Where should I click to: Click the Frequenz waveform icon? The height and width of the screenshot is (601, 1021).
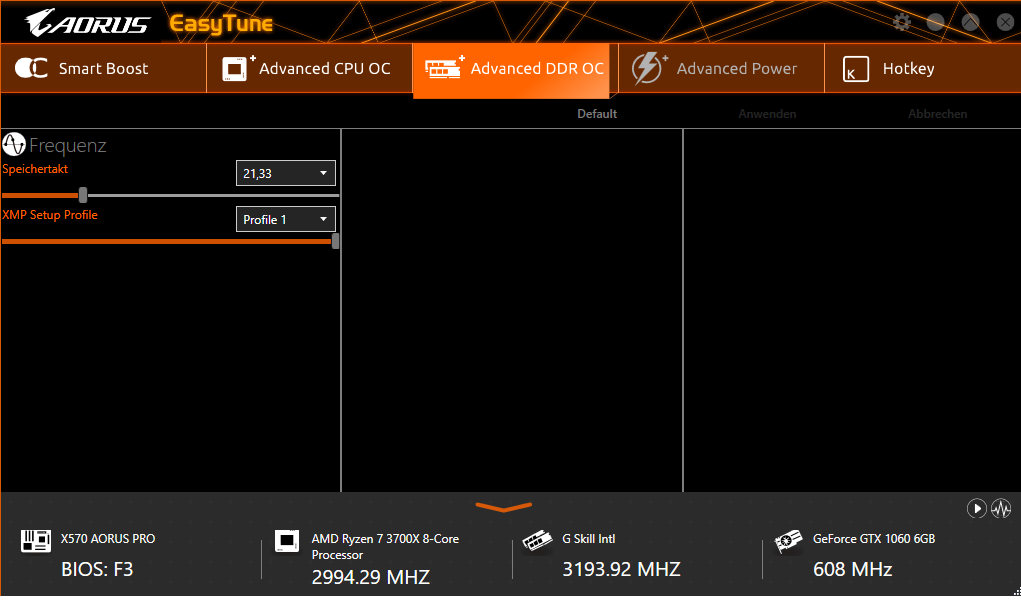[14, 145]
